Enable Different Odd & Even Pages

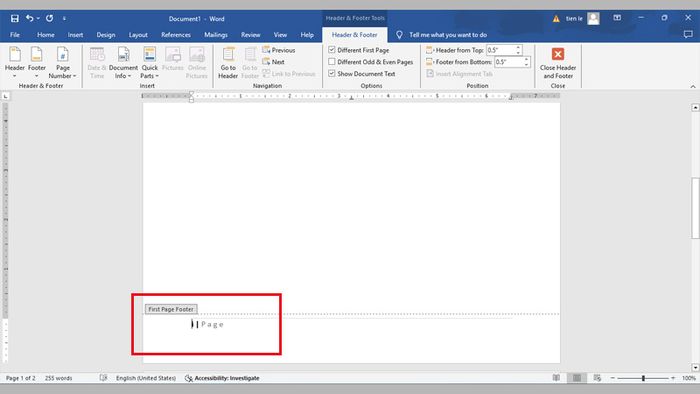tap(332, 62)
